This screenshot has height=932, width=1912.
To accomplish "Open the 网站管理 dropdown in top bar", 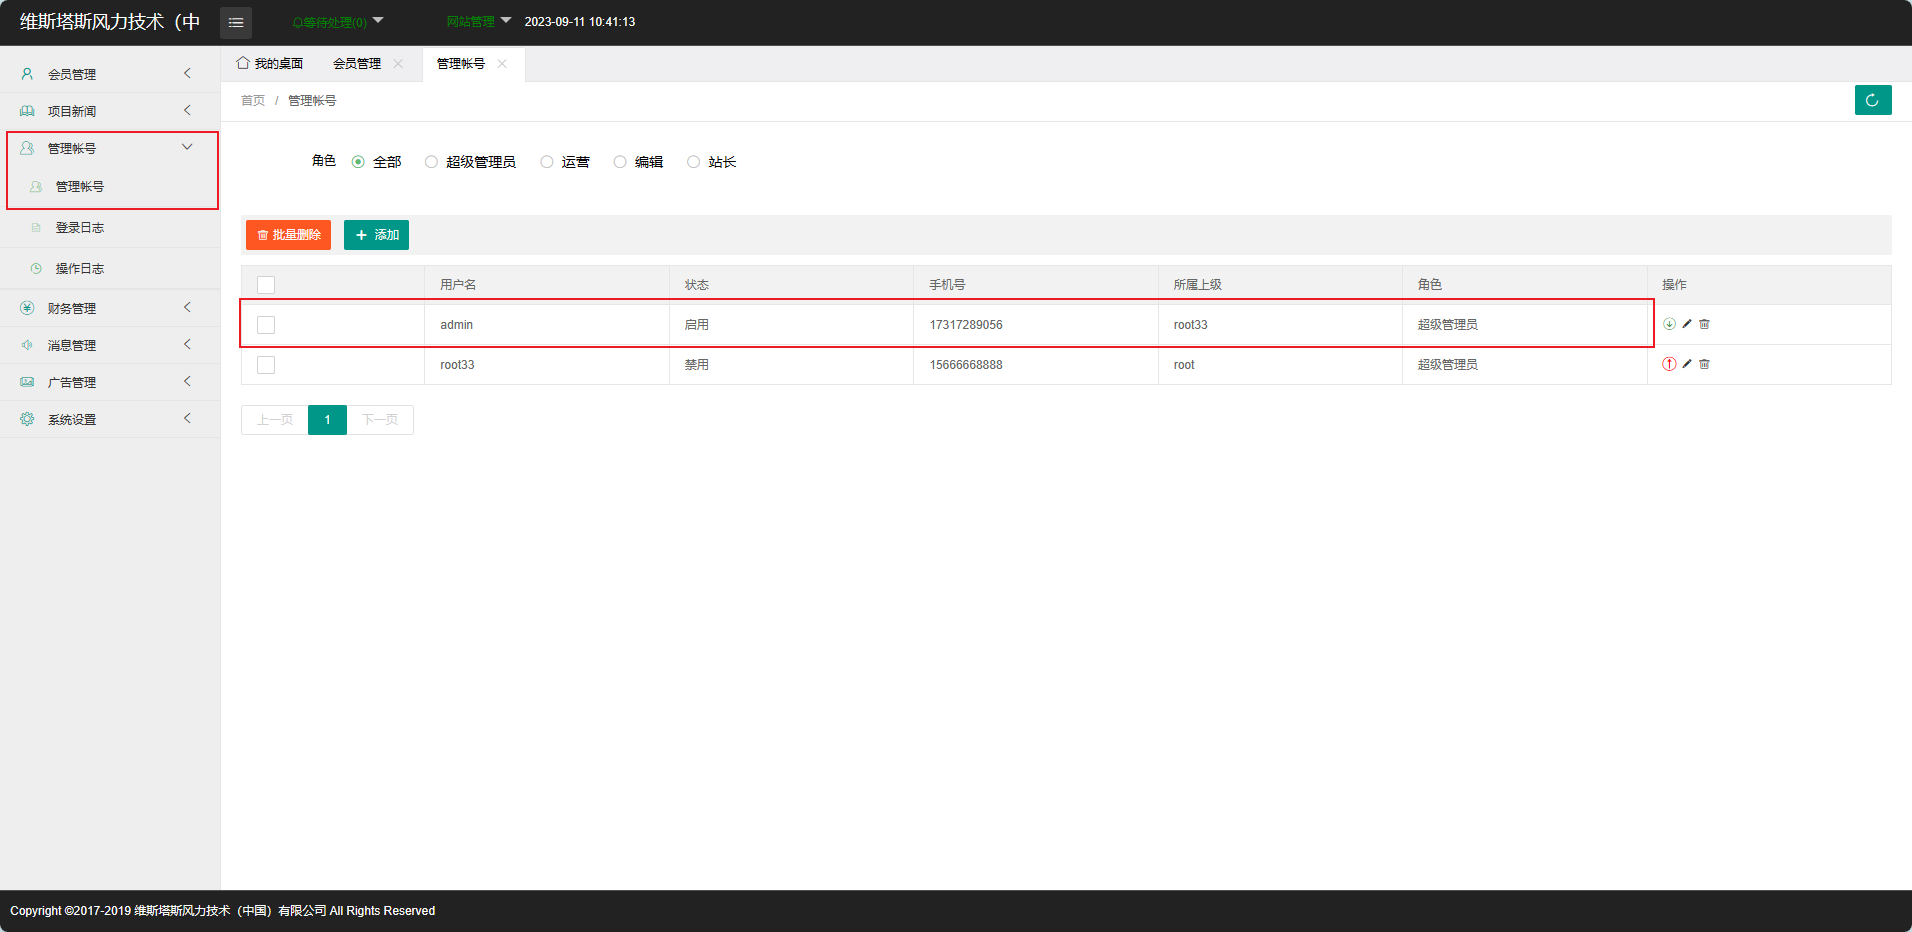I will tap(478, 22).
